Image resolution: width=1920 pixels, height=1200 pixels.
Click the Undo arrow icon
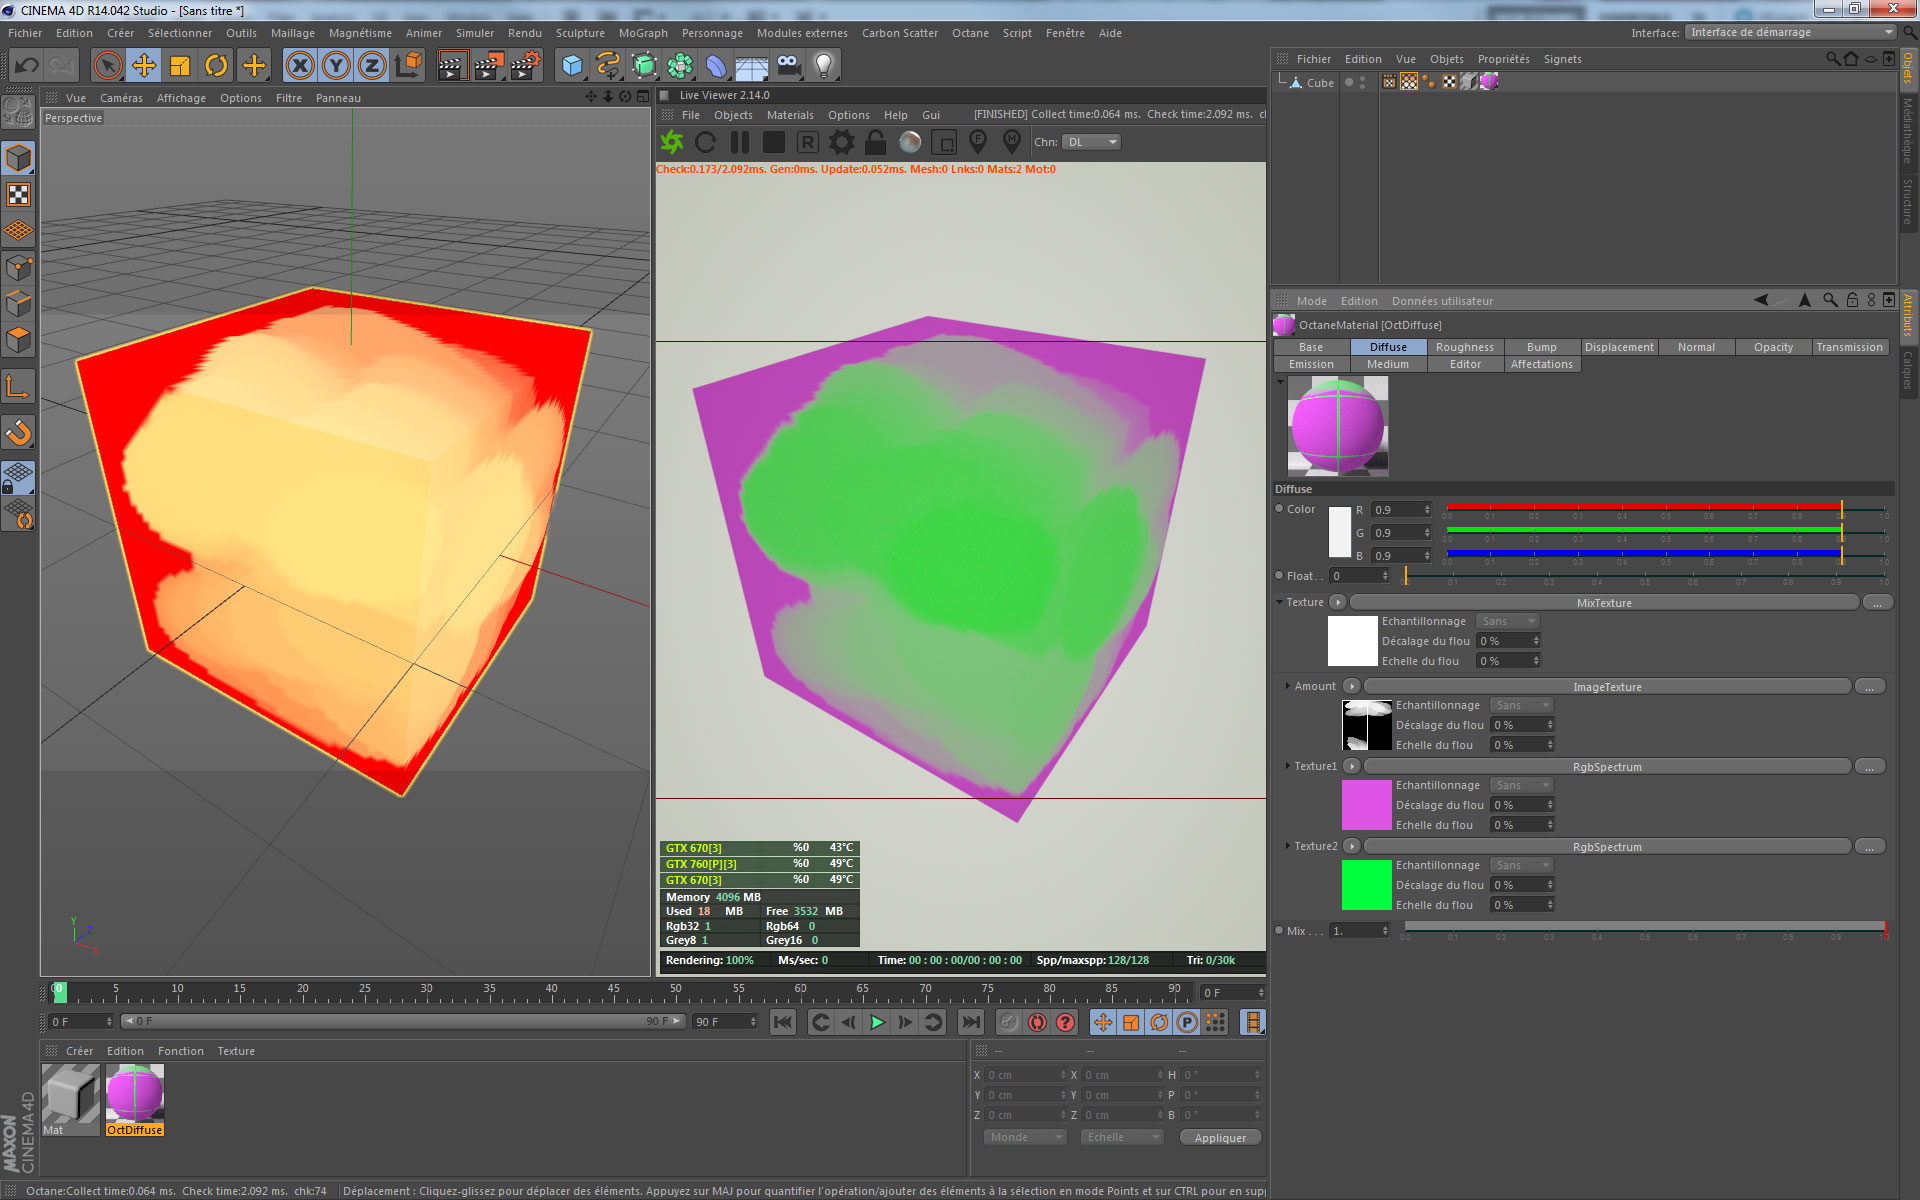click(x=26, y=66)
